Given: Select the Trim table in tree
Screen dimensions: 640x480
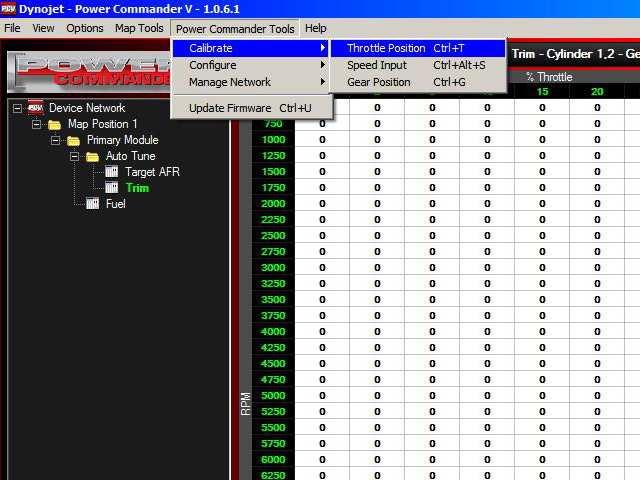Looking at the screenshot, I should [137, 188].
